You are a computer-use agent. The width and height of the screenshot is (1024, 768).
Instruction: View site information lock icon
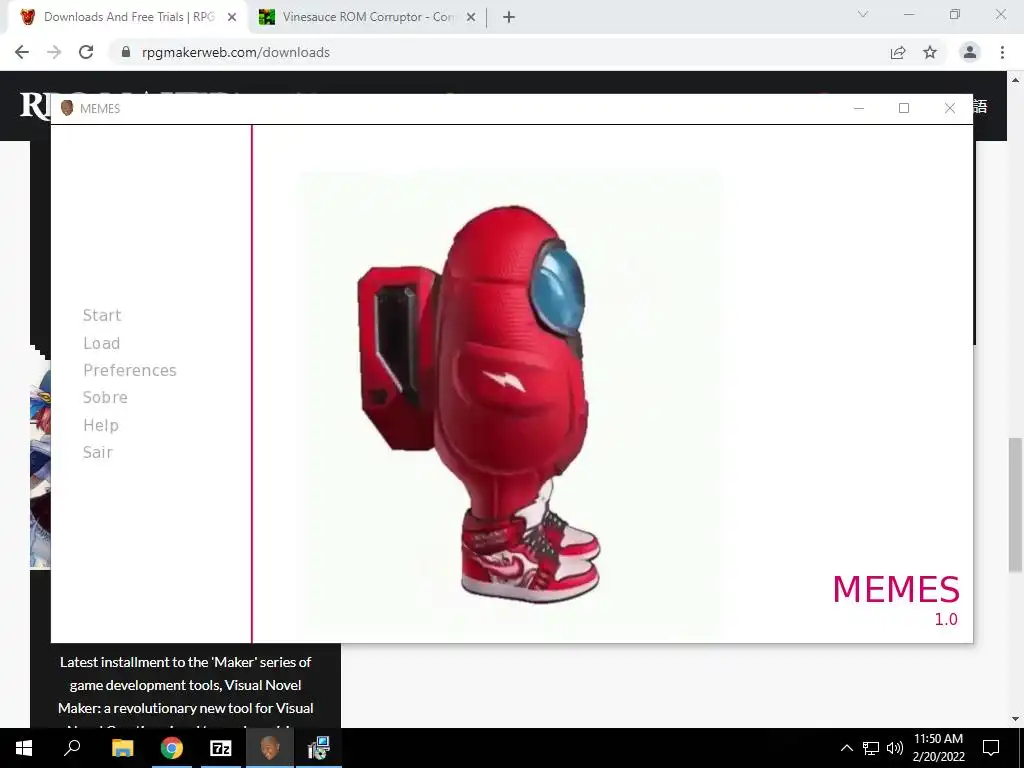[x=126, y=52]
